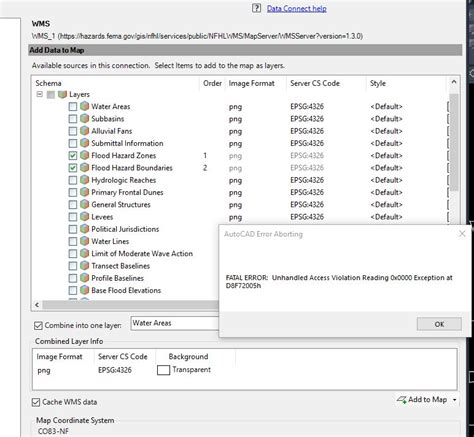This screenshot has height=437, width=474.
Task: Click the Political Jurisdictions layer icon
Action: pos(85,229)
